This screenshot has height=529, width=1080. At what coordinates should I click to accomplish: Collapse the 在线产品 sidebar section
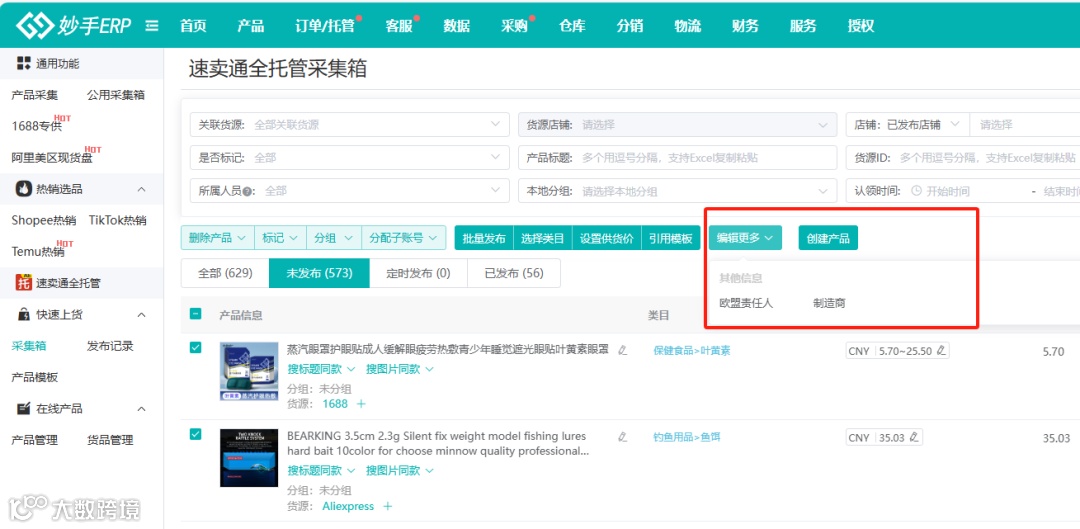click(x=141, y=409)
